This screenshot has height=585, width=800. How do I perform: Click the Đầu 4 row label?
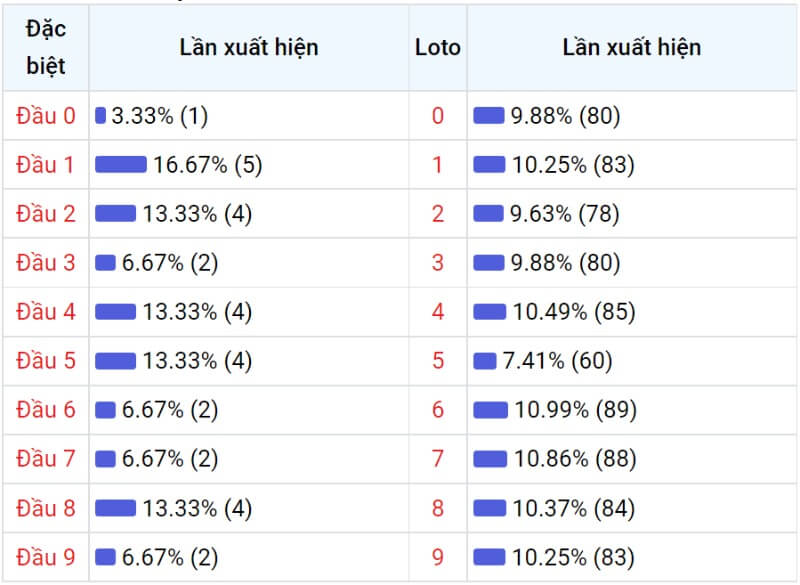[x=45, y=312]
